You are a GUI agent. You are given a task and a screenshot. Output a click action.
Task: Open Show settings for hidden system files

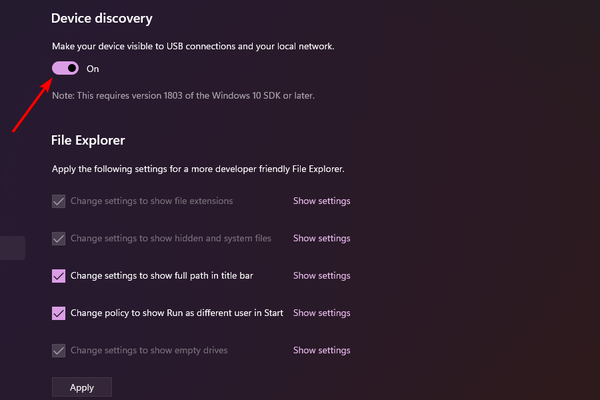(321, 238)
